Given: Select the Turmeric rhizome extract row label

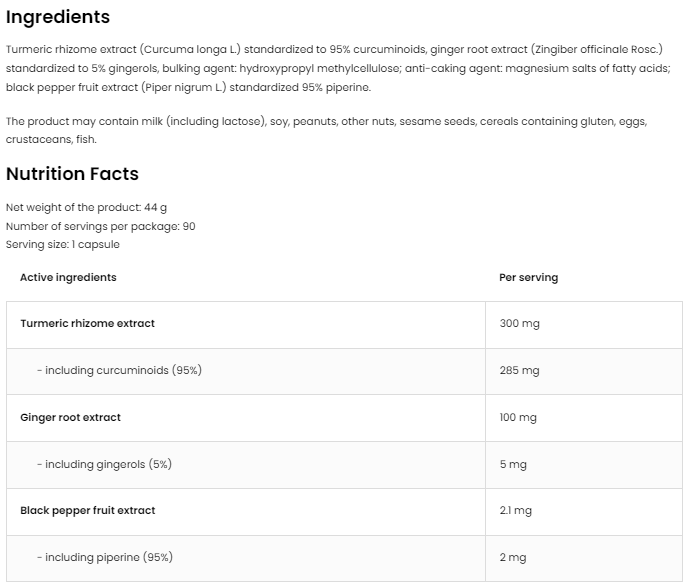Looking at the screenshot, I should [88, 324].
